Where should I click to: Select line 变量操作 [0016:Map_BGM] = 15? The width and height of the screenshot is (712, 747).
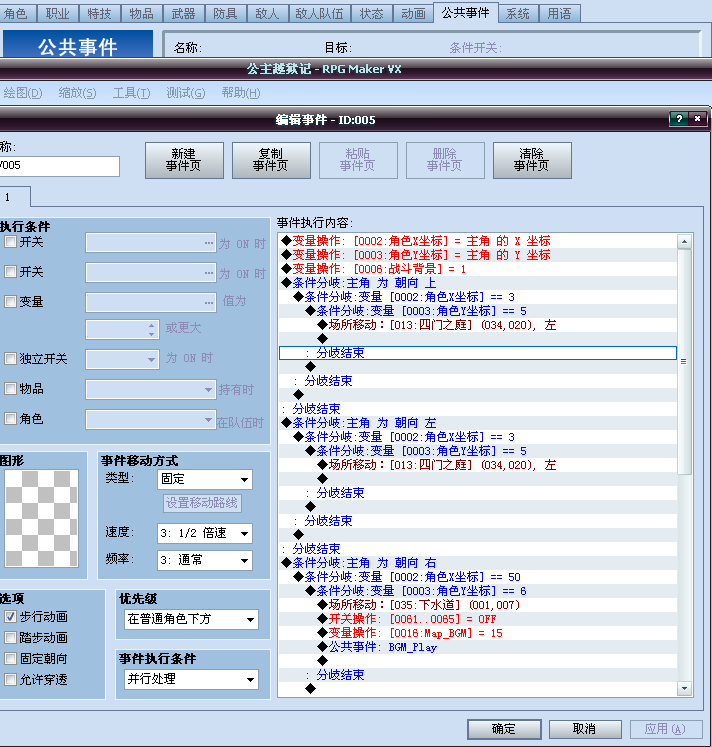click(478, 633)
